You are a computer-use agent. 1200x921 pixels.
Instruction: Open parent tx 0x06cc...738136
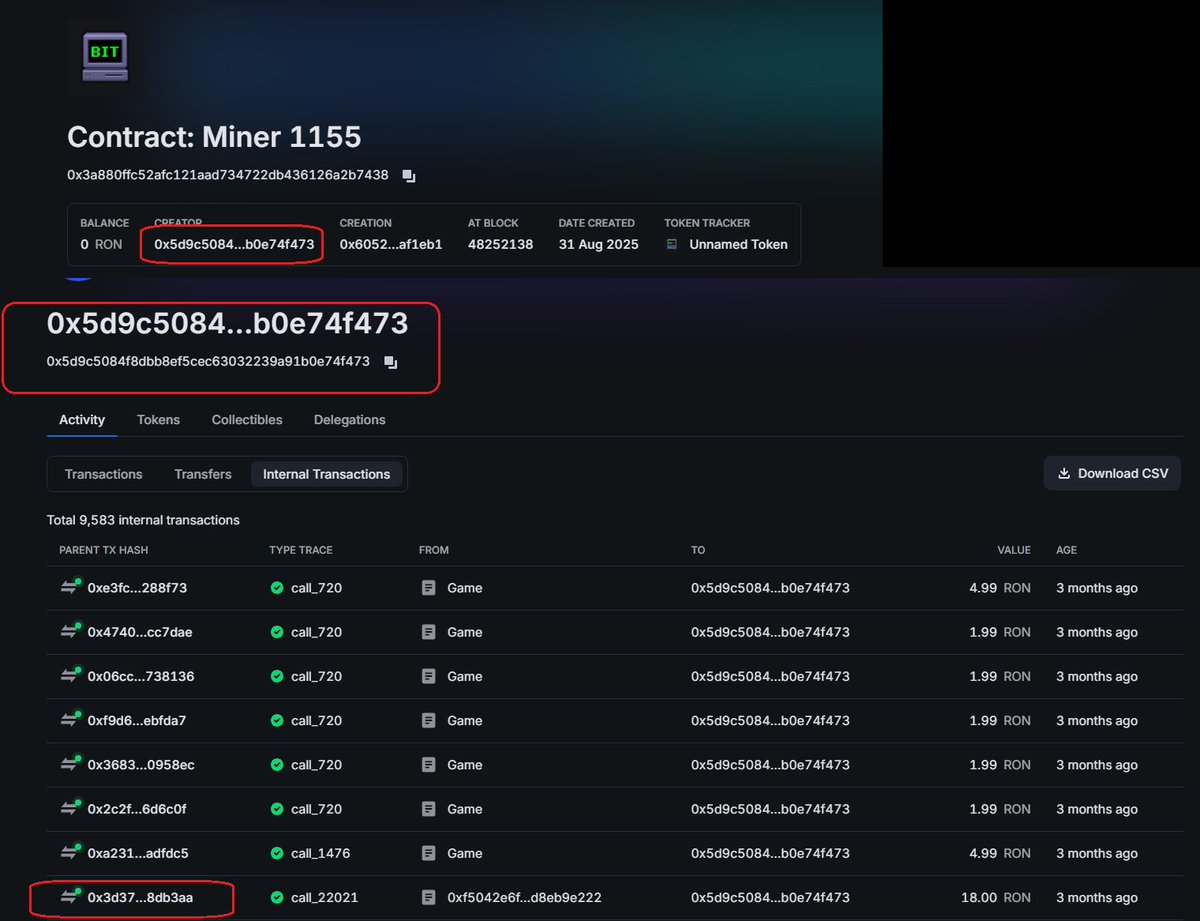[141, 676]
